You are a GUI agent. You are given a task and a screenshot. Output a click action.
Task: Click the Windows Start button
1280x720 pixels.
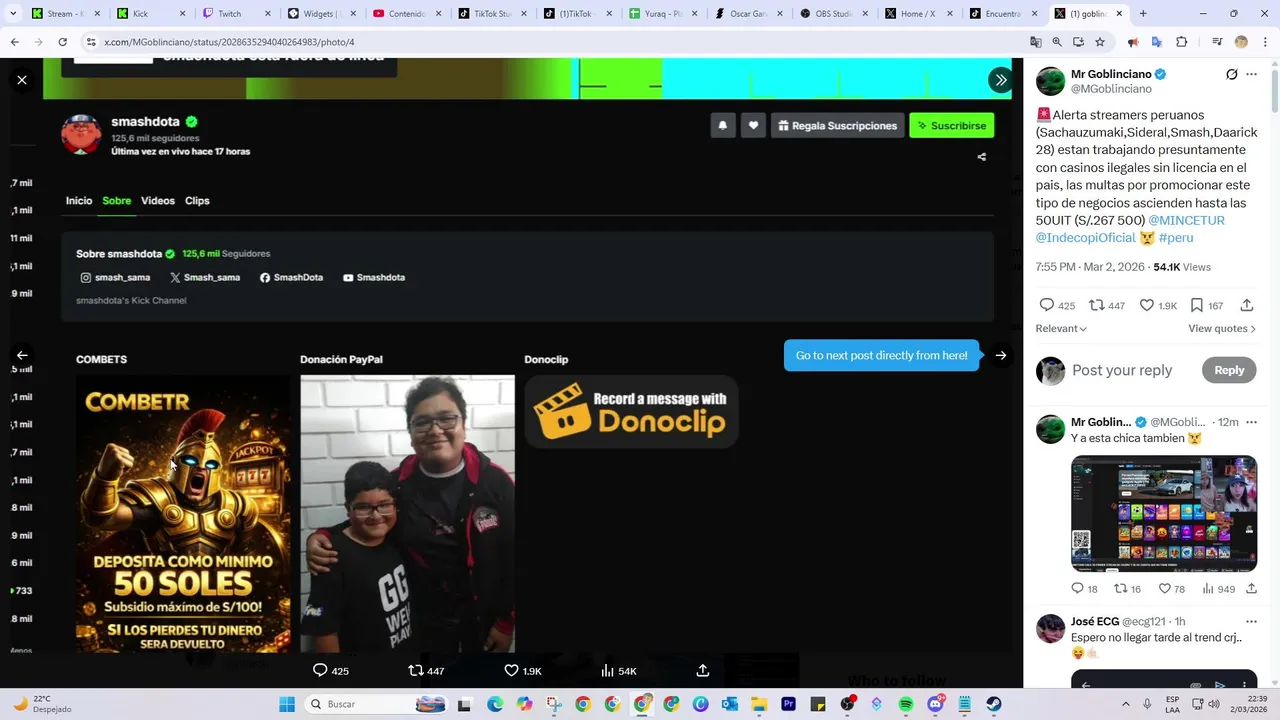click(x=286, y=704)
